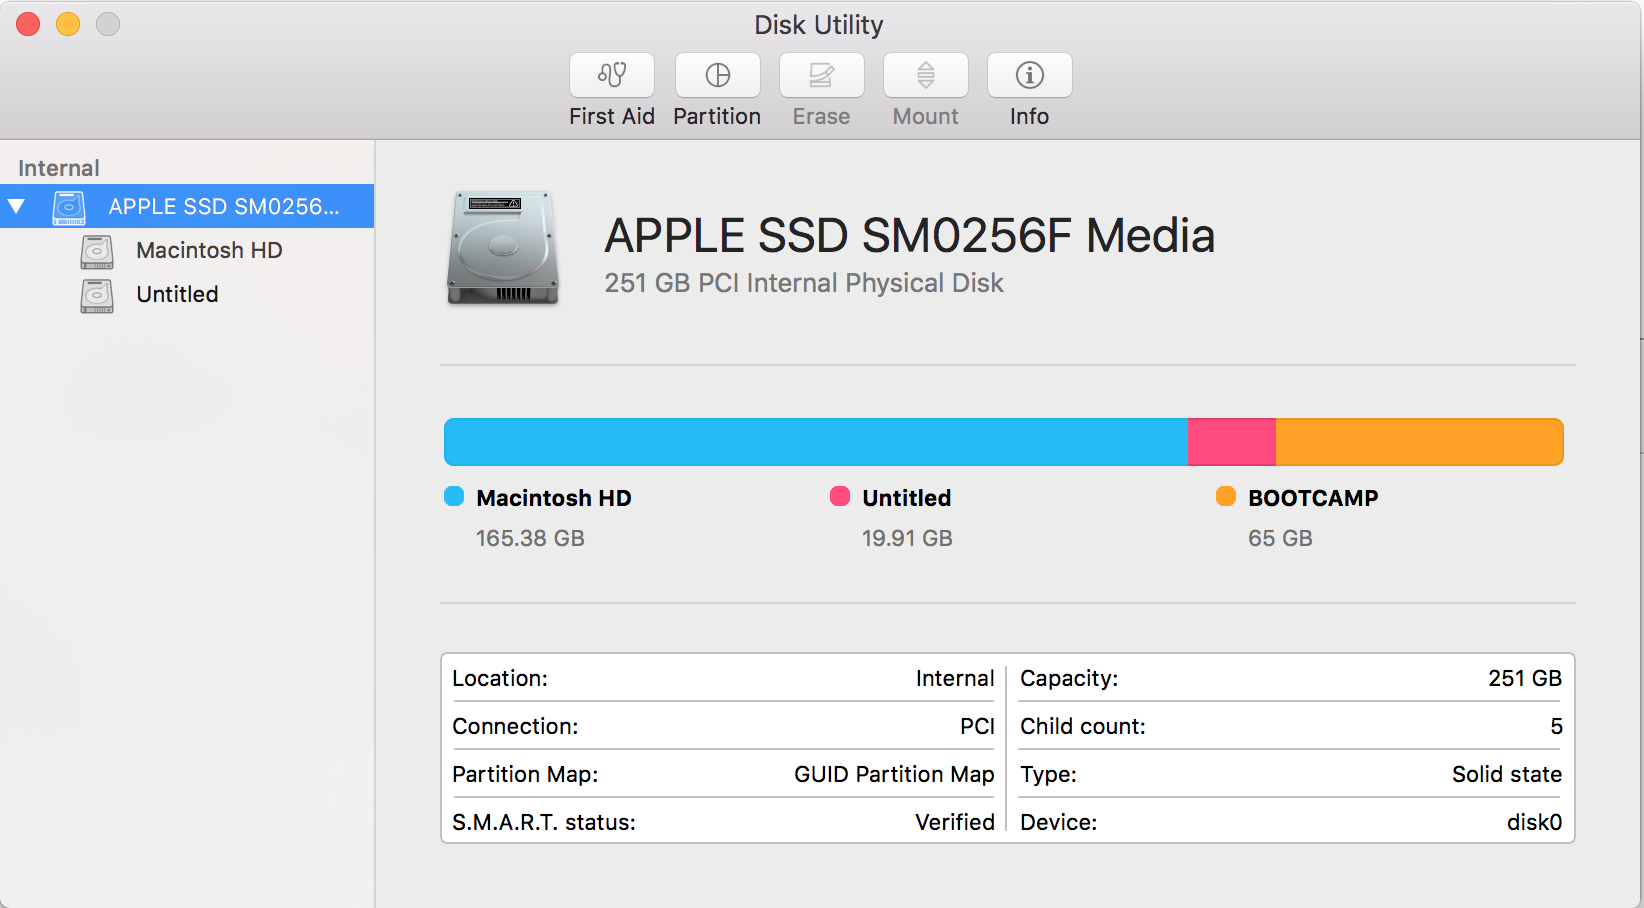Open the Partition tool
This screenshot has height=908, width=1644.
pos(717,75)
